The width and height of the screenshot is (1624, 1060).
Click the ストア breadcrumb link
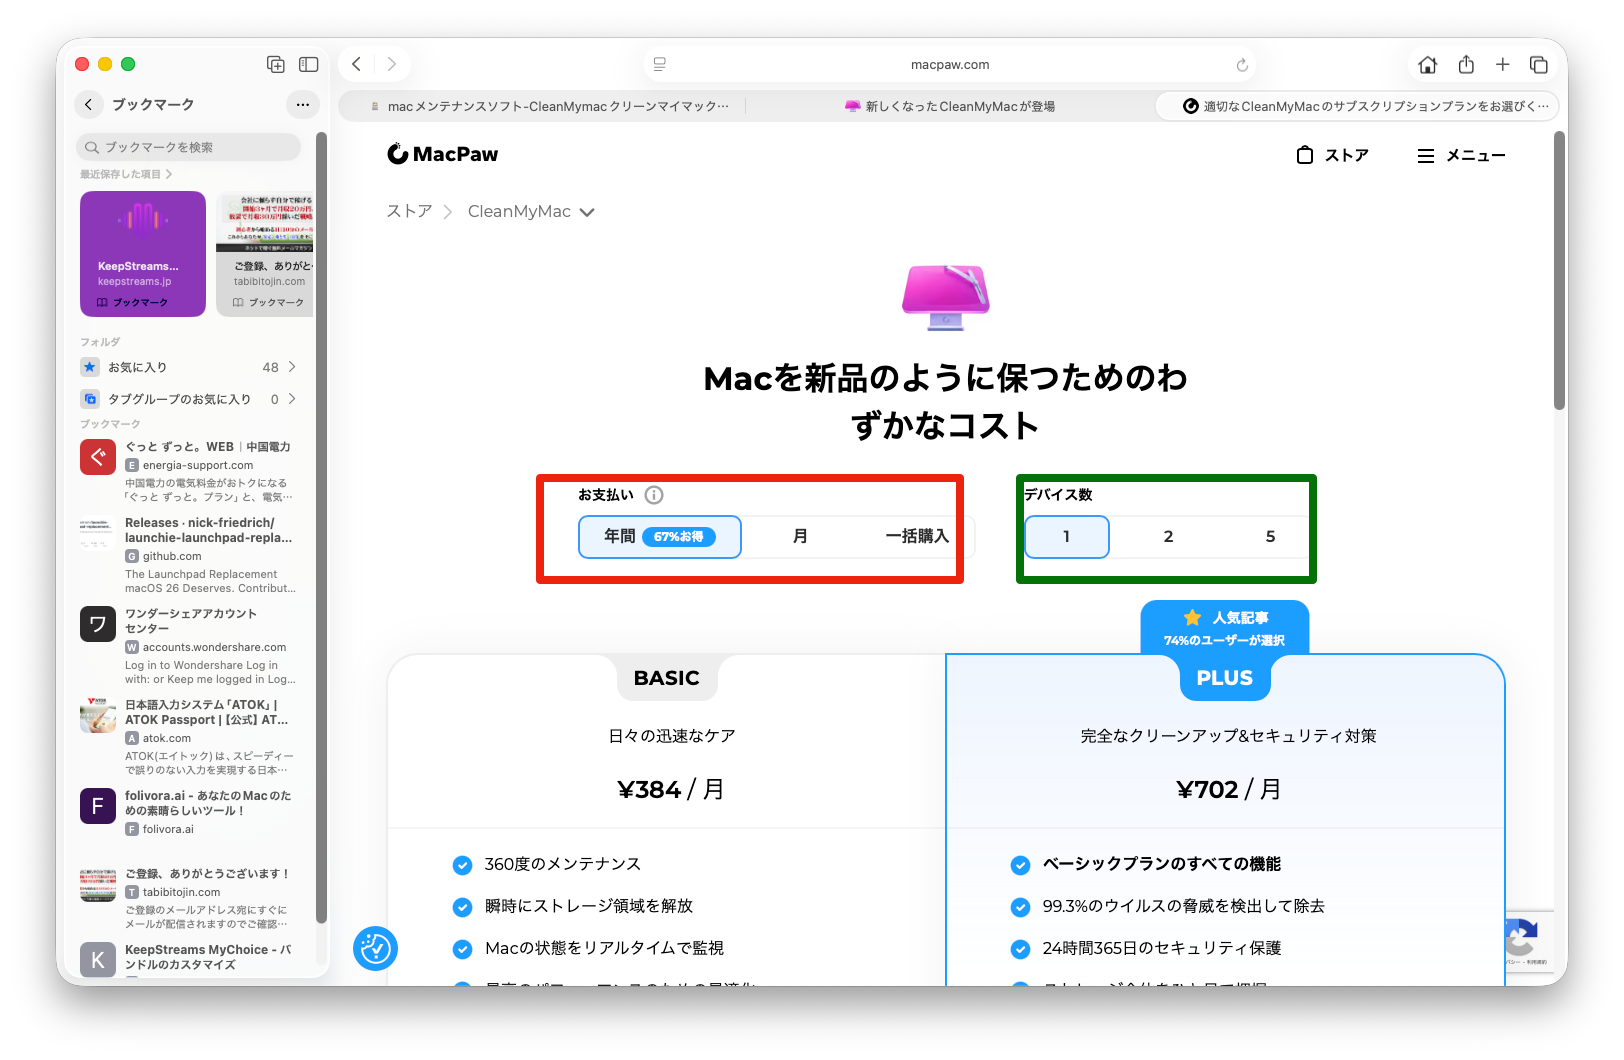pyautogui.click(x=409, y=212)
